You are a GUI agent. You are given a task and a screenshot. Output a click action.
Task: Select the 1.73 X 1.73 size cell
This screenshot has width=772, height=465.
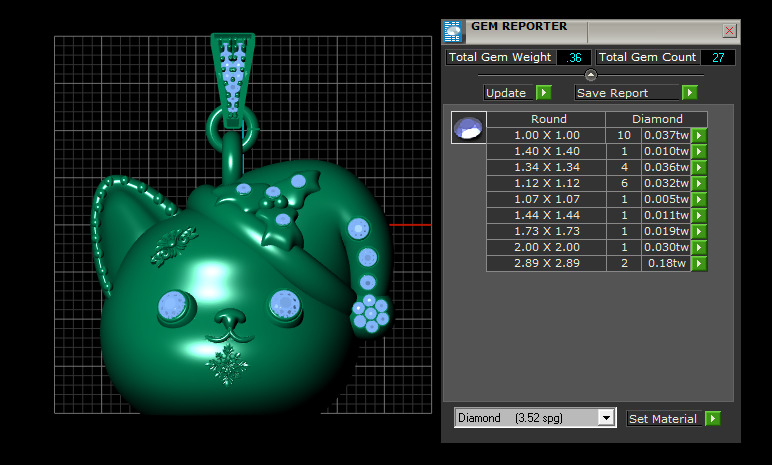pos(546,232)
